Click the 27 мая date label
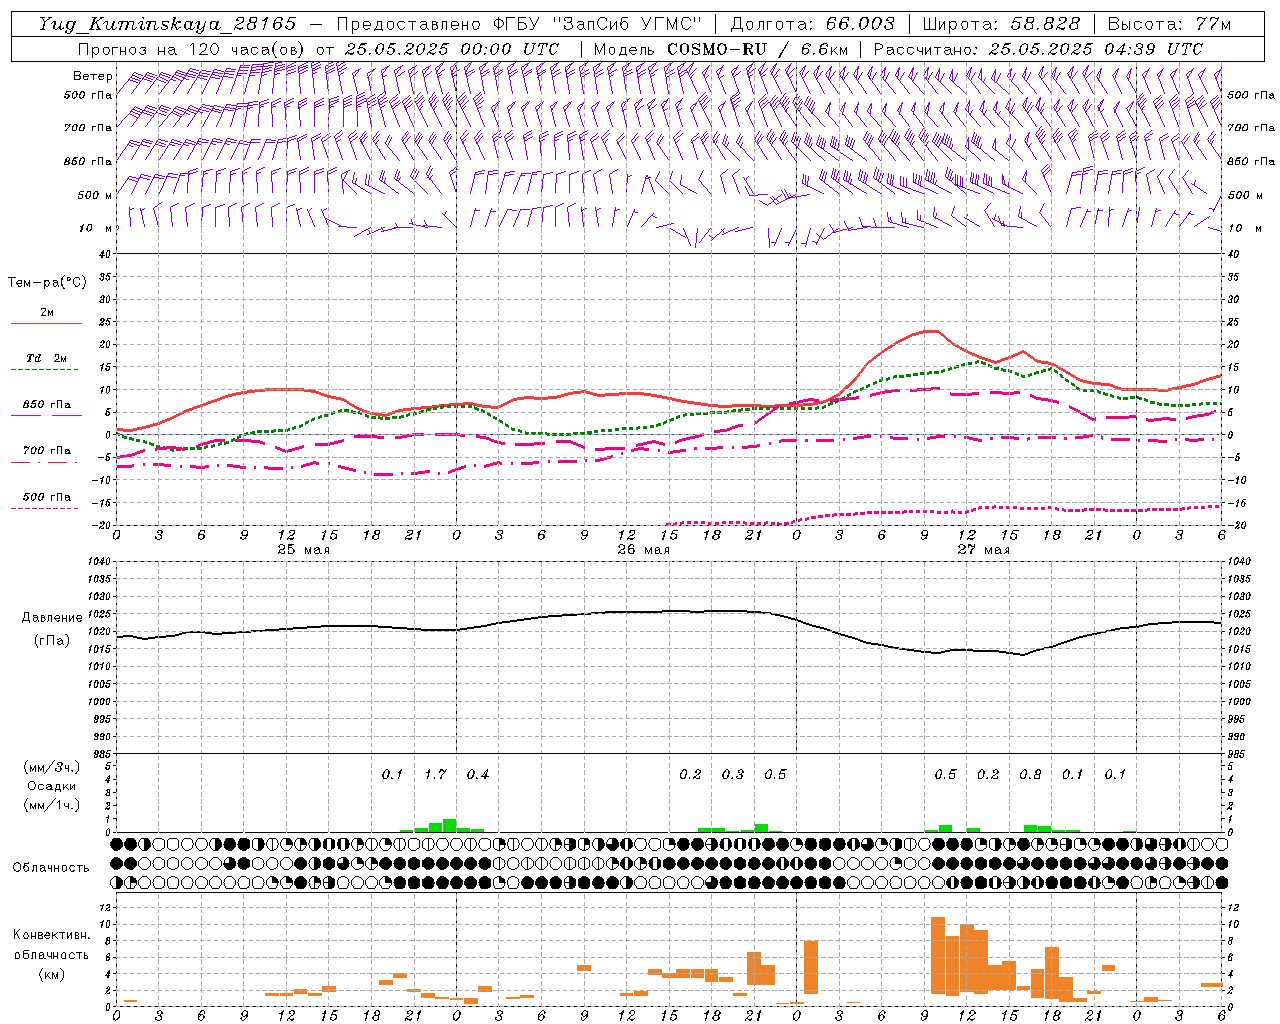The height and width of the screenshot is (1024, 1280). [983, 550]
